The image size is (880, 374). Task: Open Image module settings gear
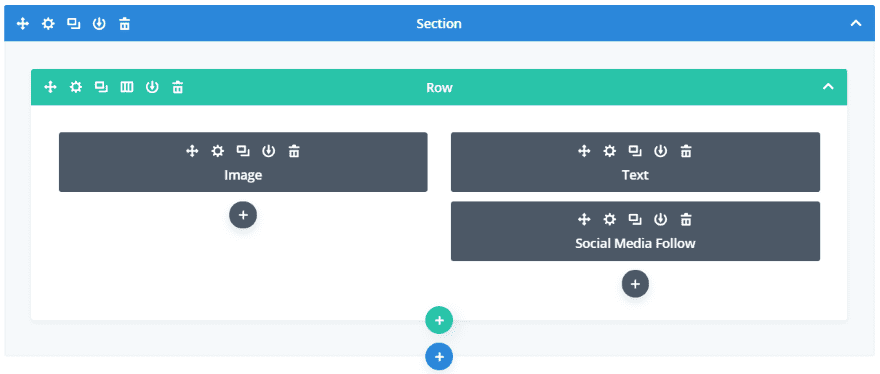218,150
